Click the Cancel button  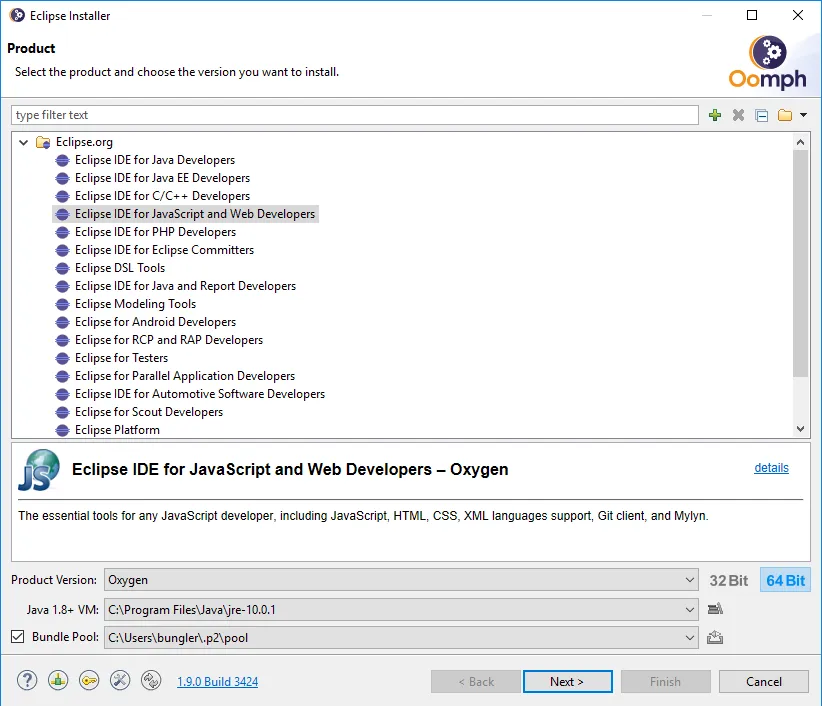[764, 681]
